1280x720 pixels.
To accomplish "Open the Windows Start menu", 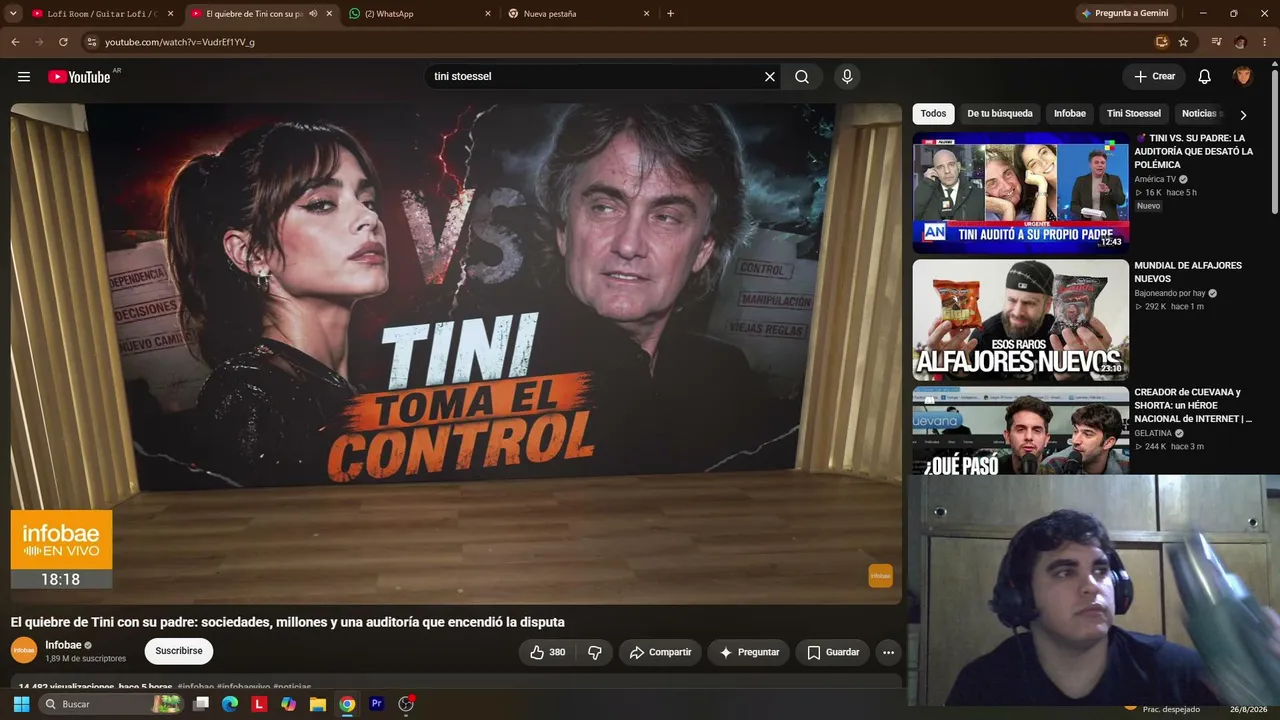I will 21,704.
